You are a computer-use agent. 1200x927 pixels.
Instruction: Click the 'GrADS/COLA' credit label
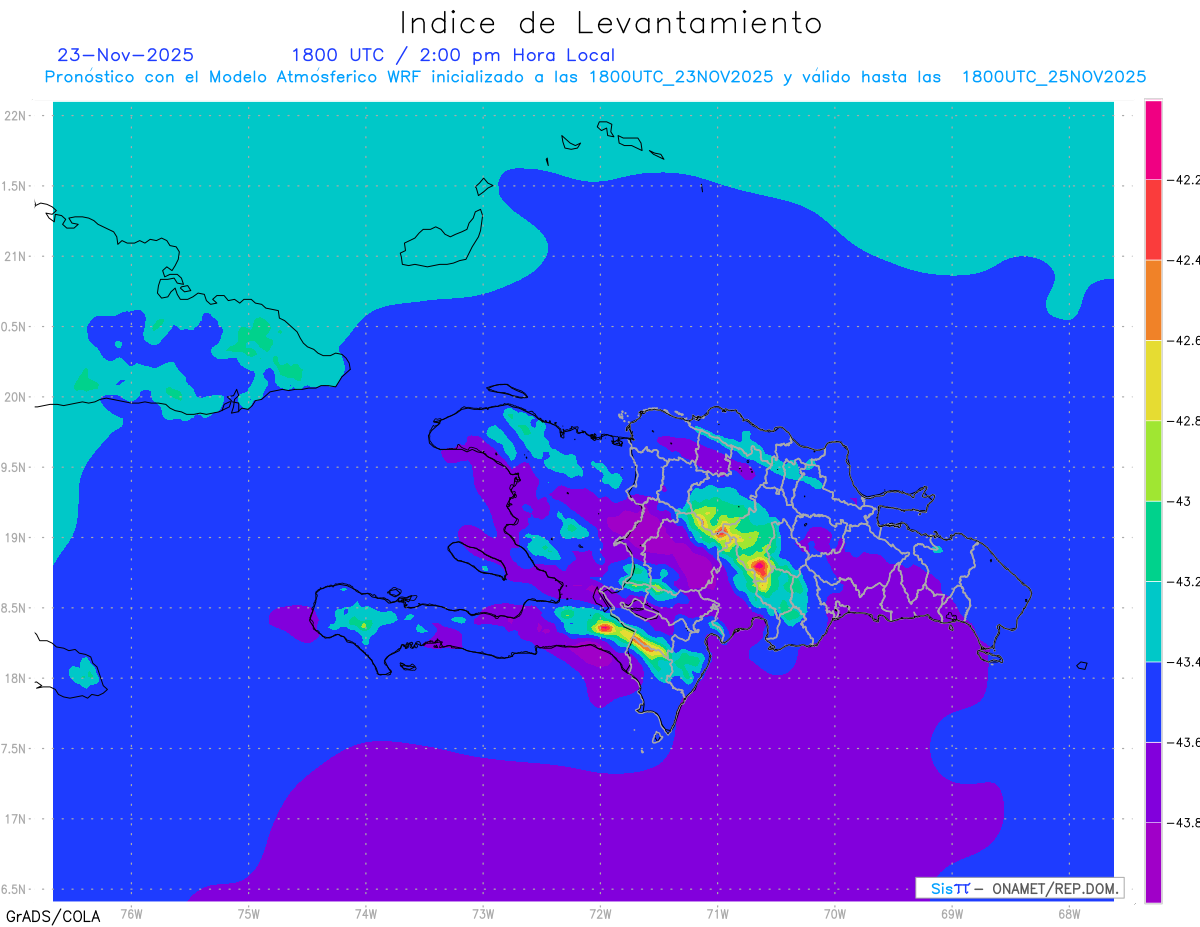(53, 916)
